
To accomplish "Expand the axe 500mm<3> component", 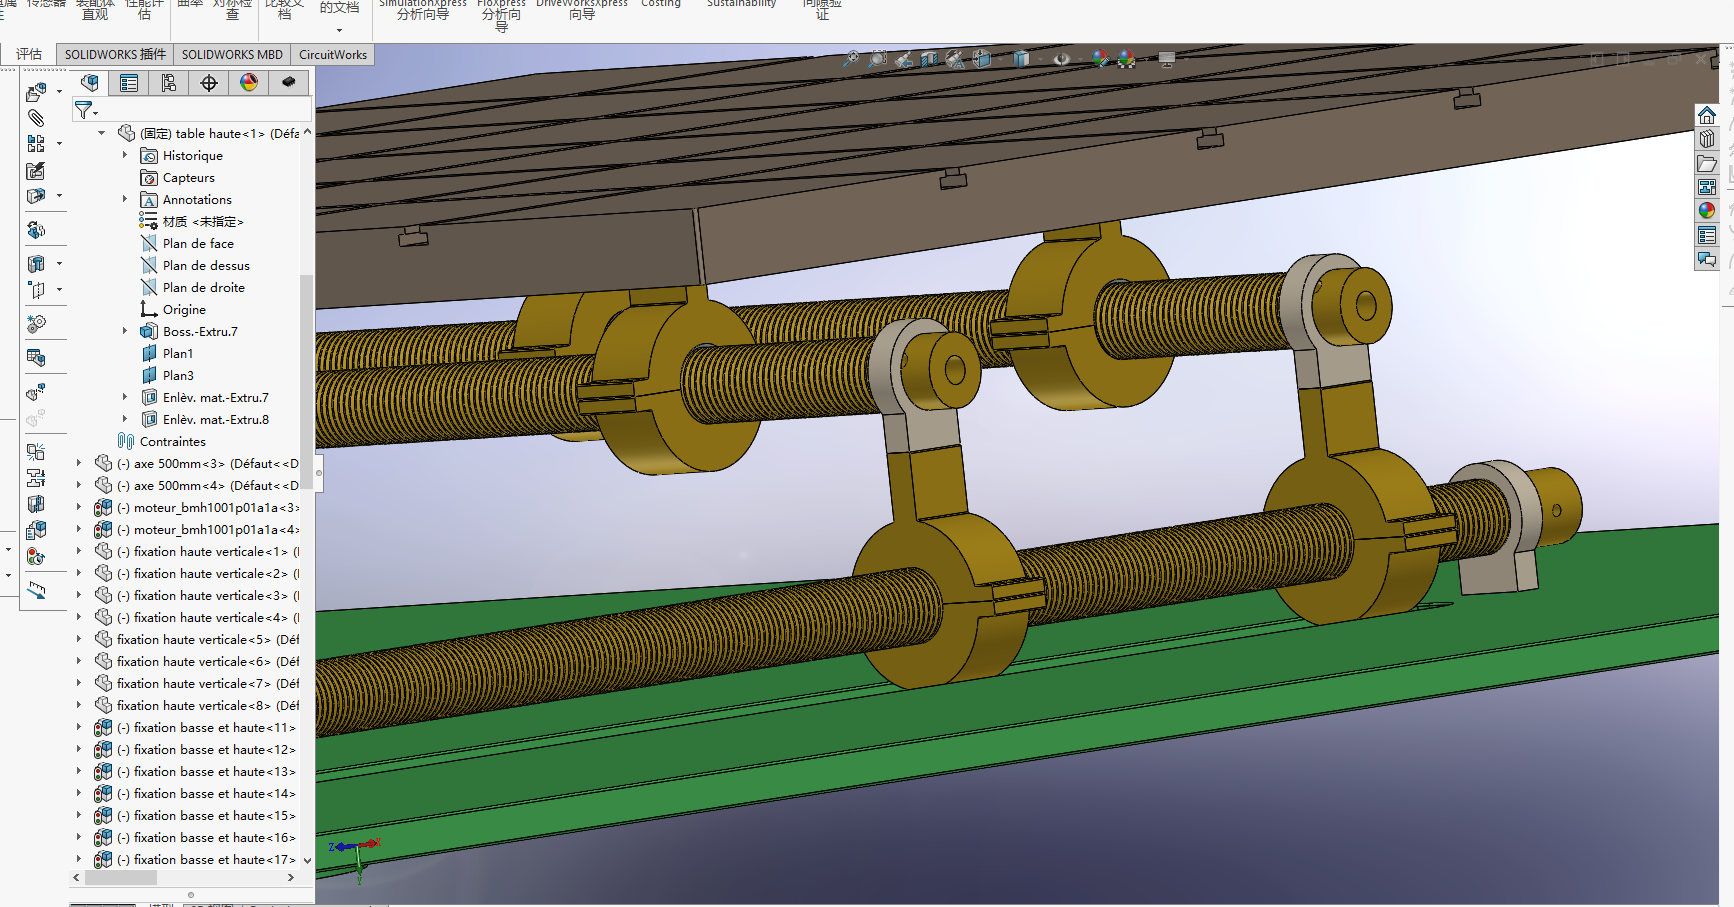I will click(79, 463).
